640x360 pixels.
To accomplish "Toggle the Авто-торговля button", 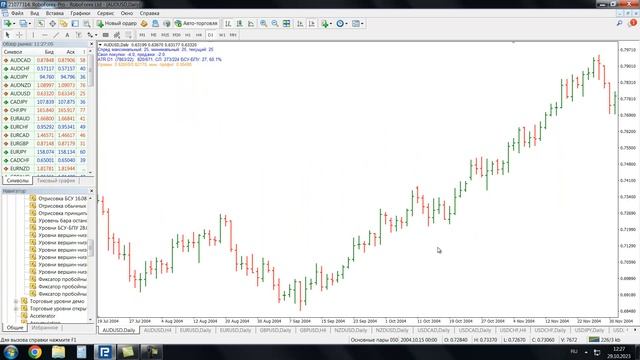I will (x=196, y=24).
